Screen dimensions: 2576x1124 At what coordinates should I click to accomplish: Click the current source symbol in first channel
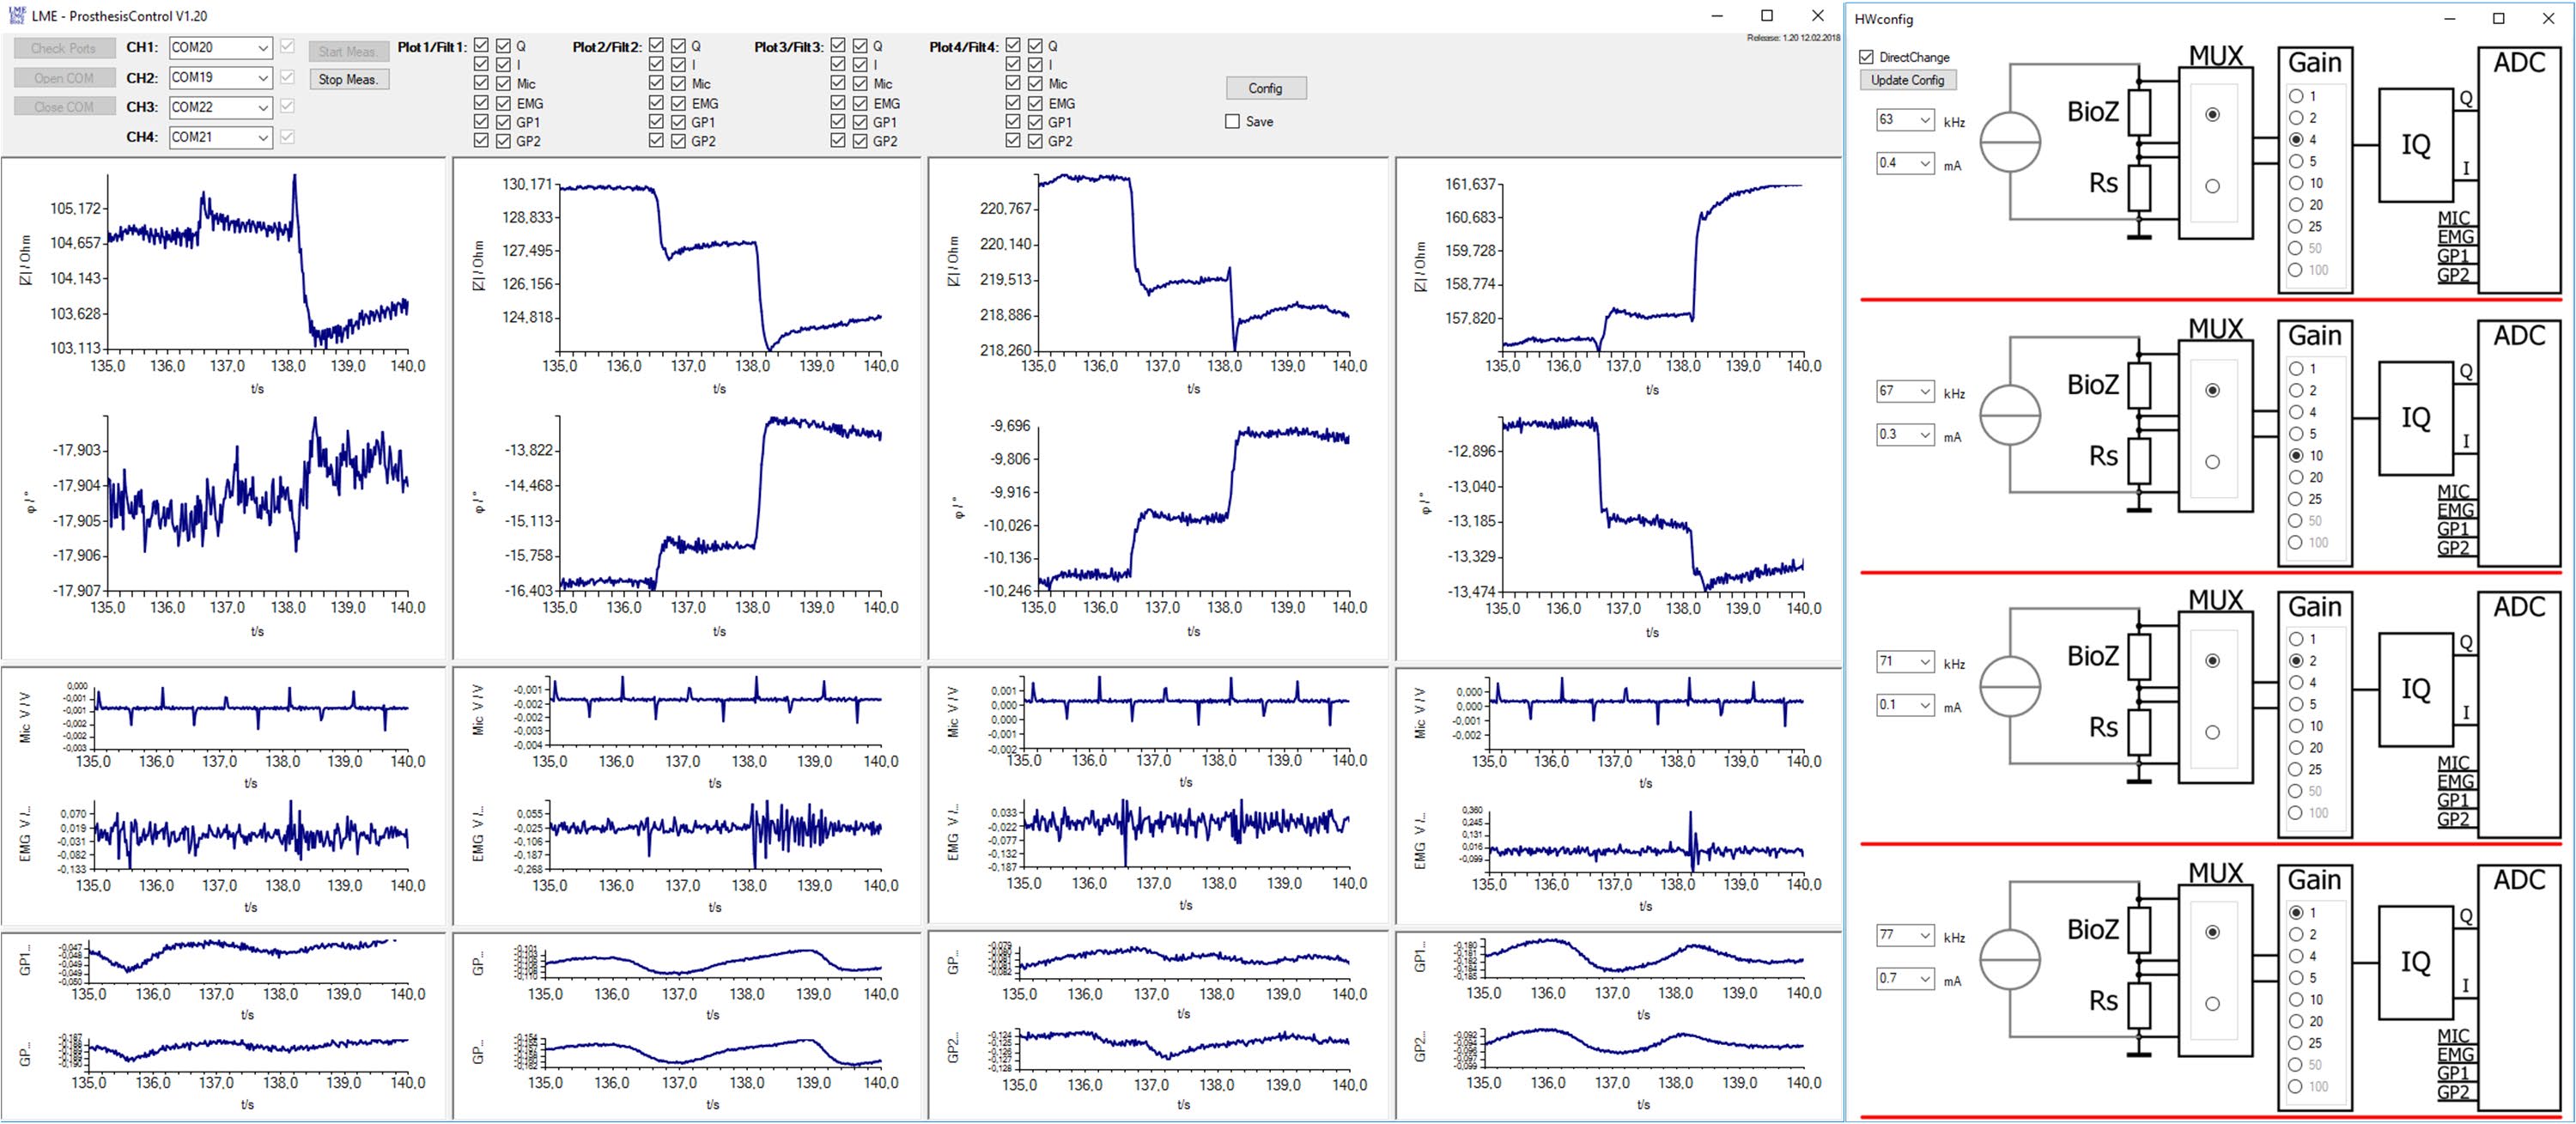click(2010, 143)
